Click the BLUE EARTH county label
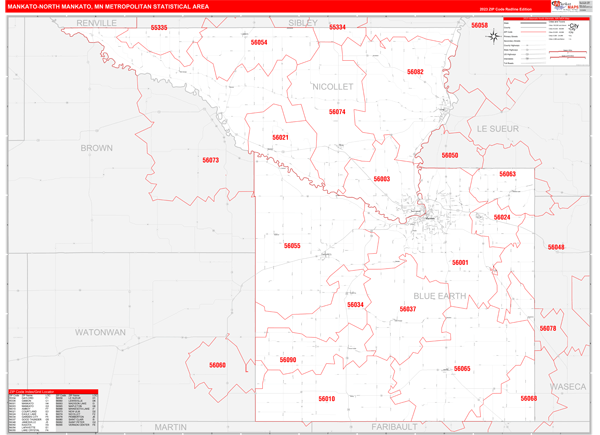The height and width of the screenshot is (435, 600). pyautogui.click(x=440, y=296)
